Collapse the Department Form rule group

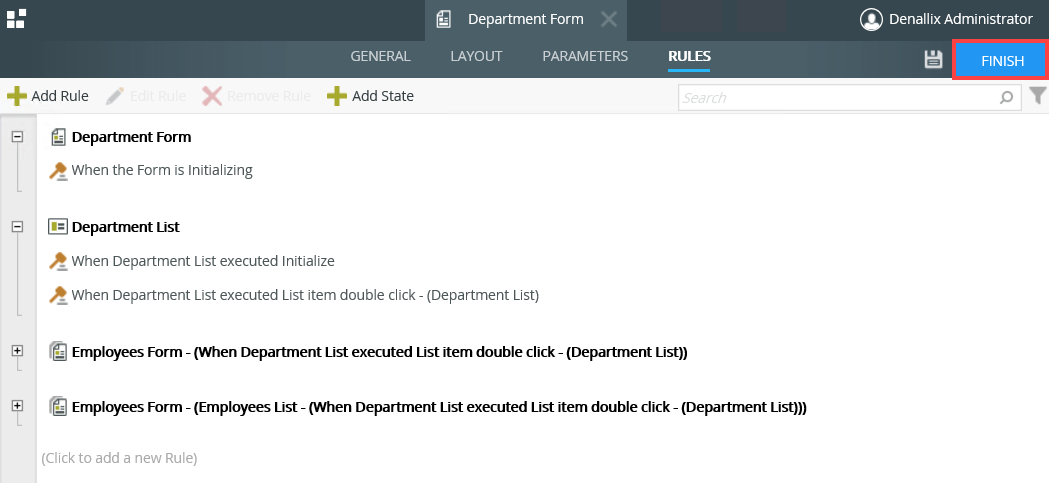(17, 137)
